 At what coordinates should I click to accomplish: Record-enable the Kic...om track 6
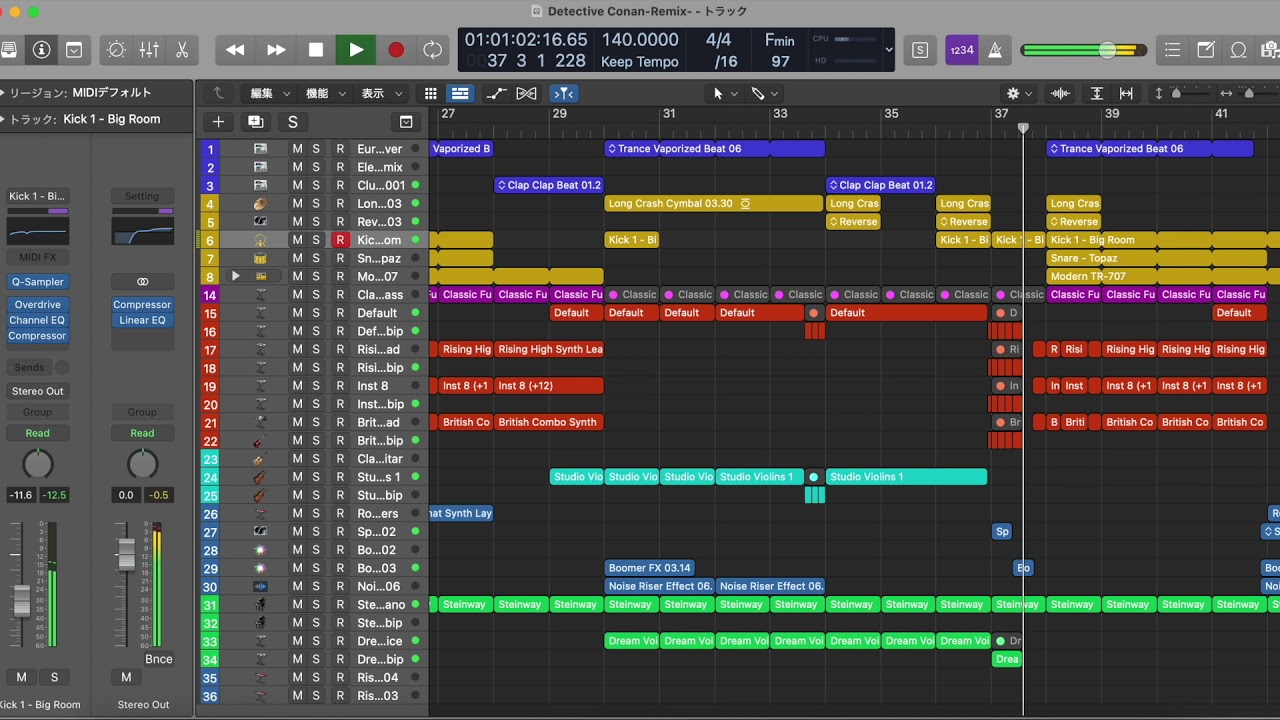click(340, 240)
